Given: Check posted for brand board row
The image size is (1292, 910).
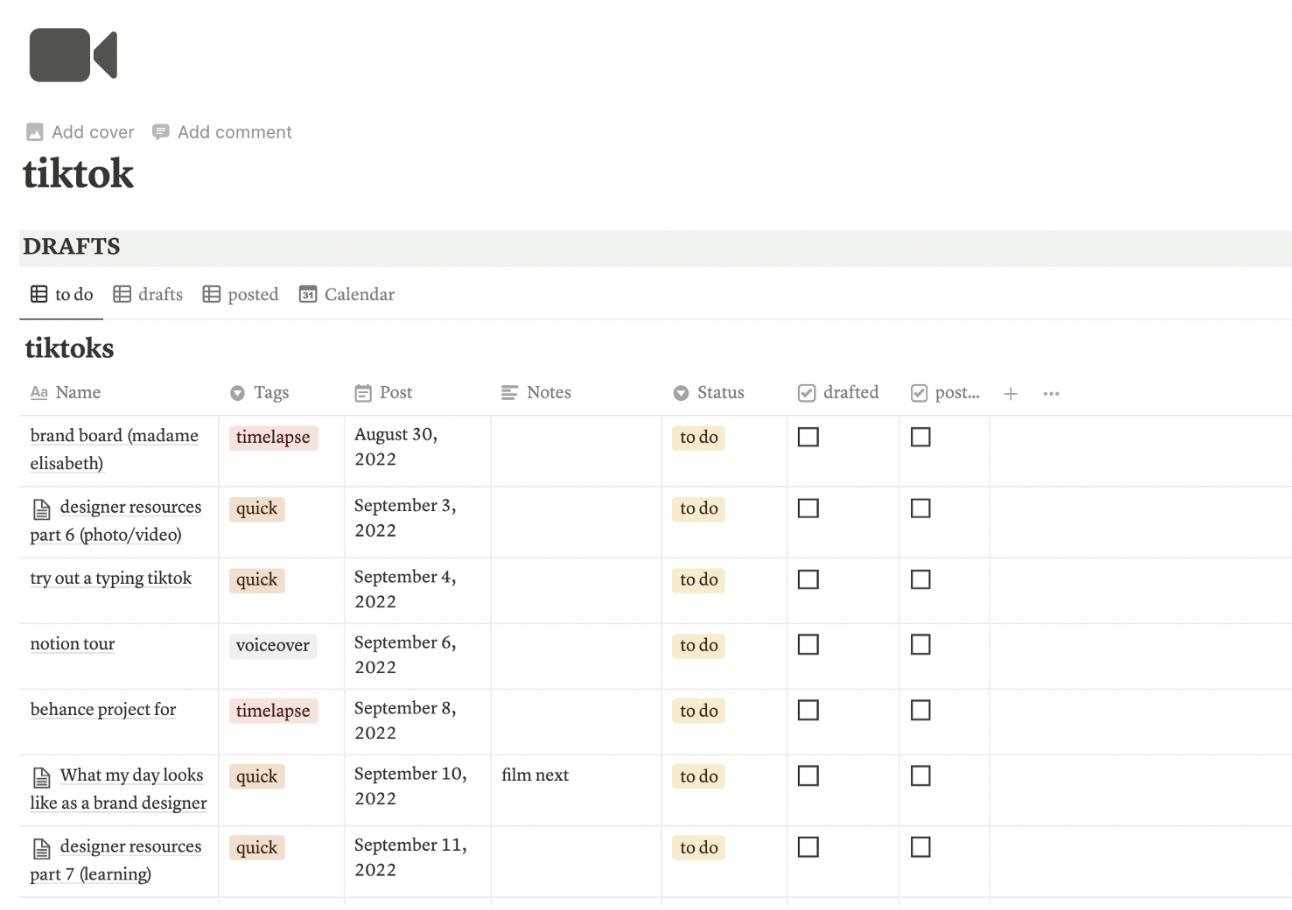Looking at the screenshot, I should click(921, 437).
